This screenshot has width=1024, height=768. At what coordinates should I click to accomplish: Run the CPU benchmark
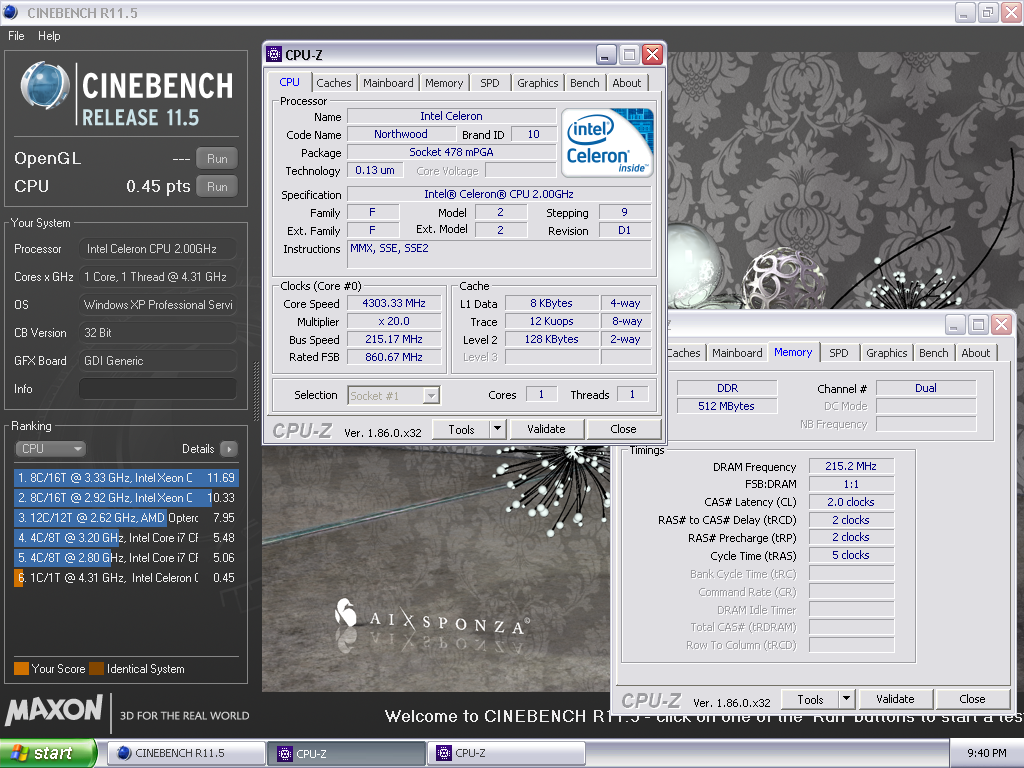tap(217, 187)
